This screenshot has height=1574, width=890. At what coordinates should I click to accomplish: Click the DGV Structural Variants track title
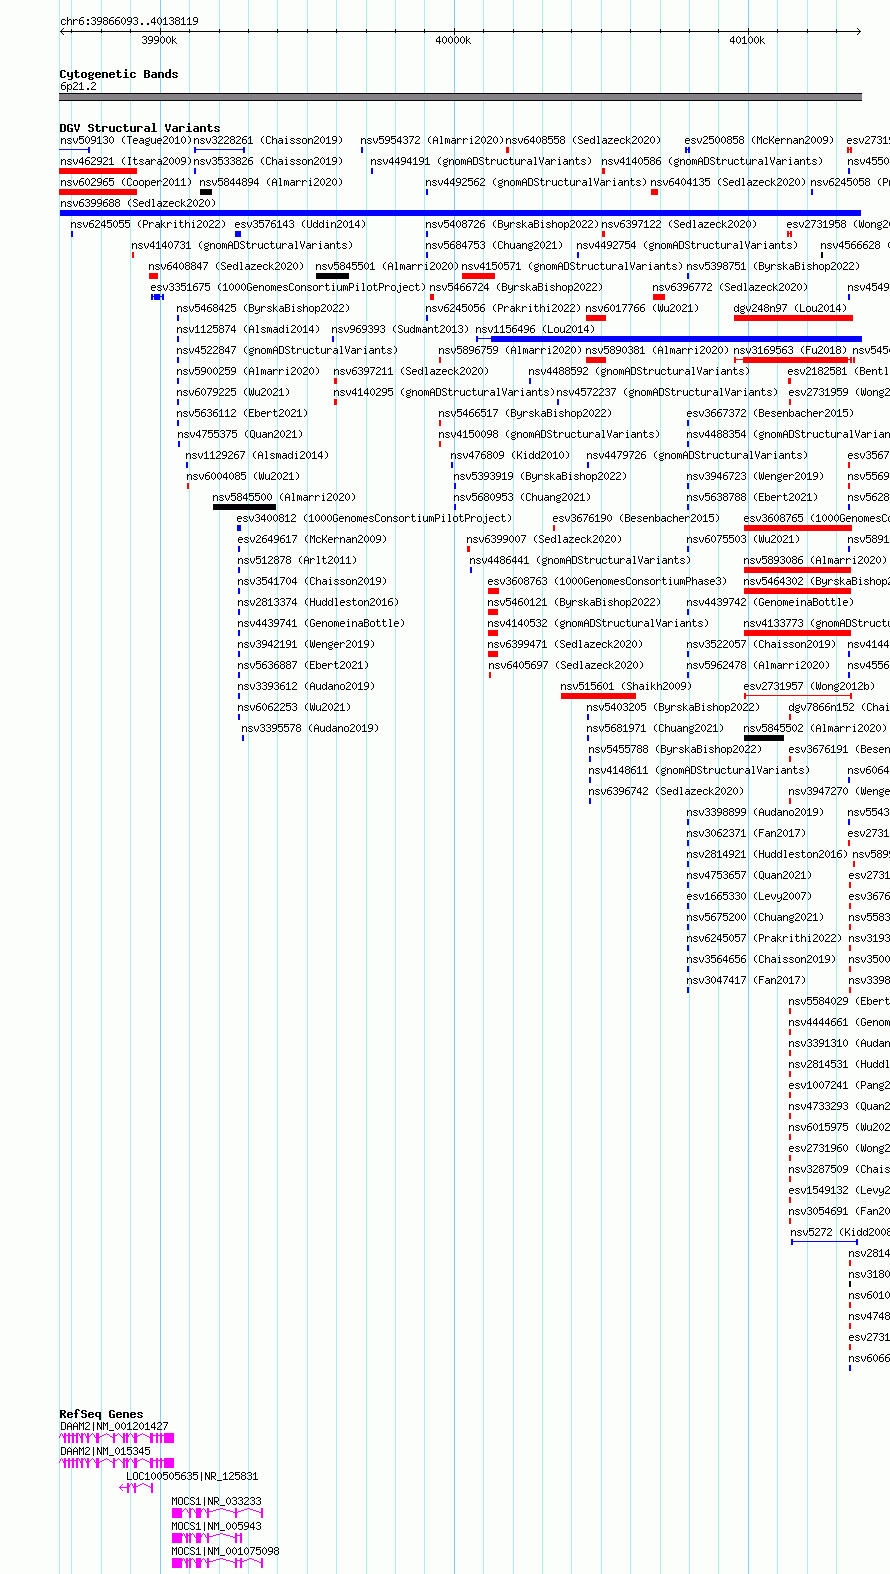coord(140,128)
